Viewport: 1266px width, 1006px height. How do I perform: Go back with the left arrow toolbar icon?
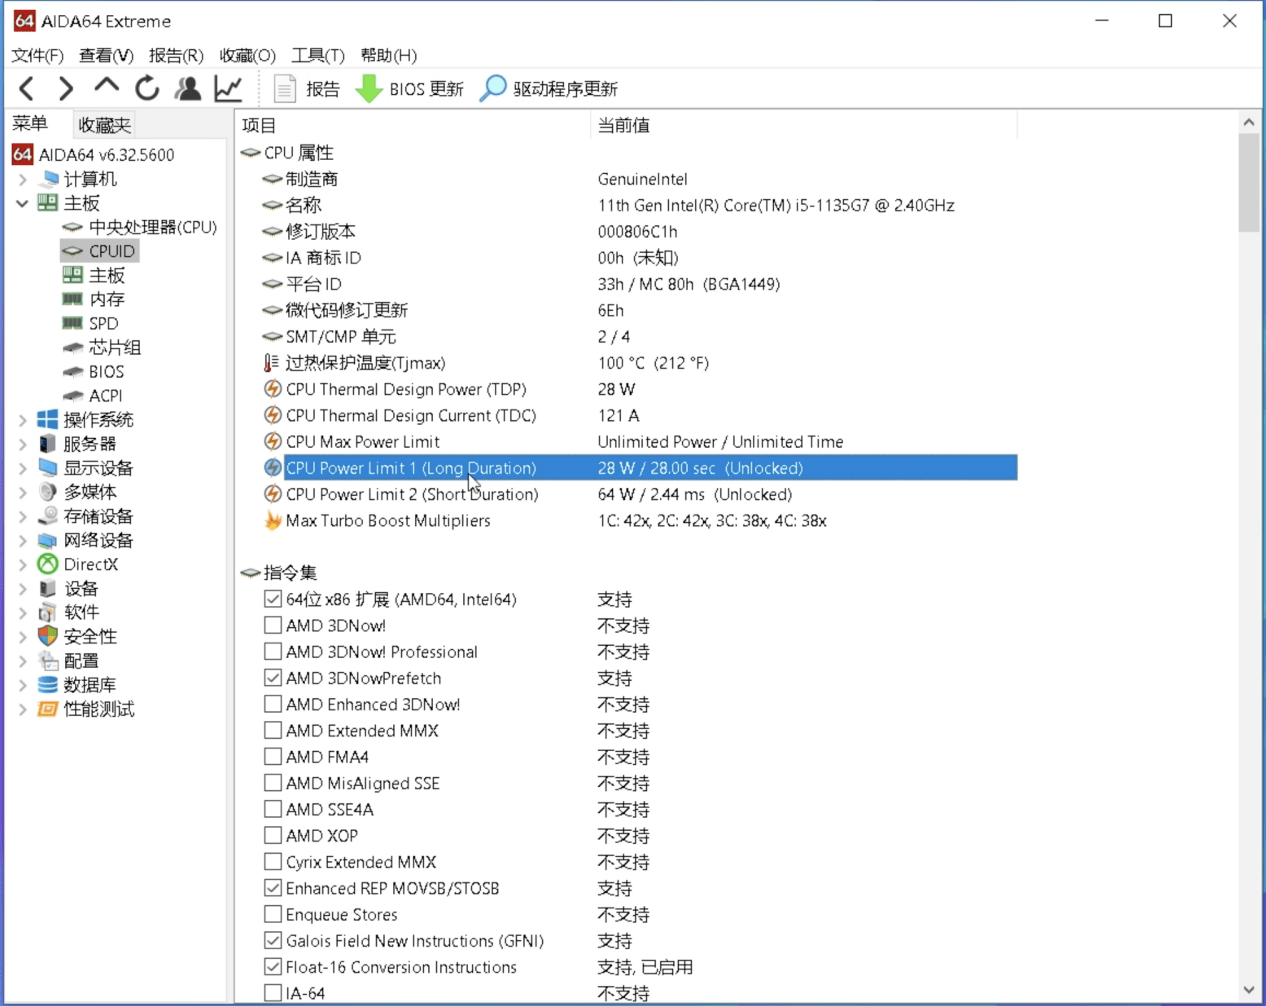click(27, 89)
